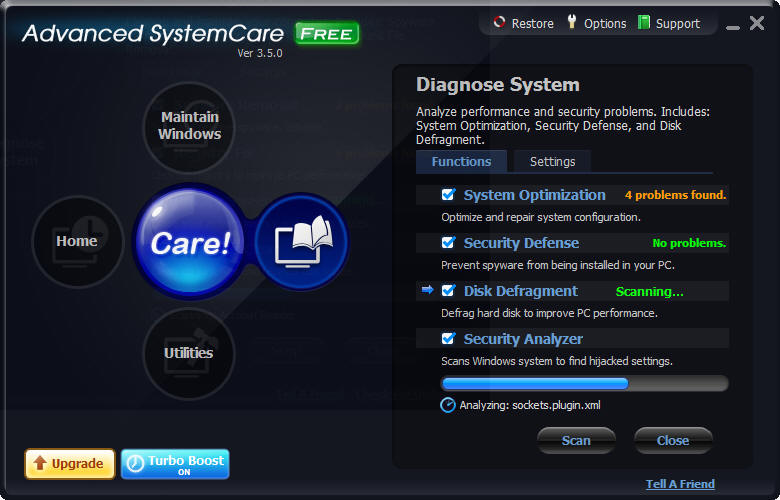Open the Maintain Windows circle

(x=189, y=127)
